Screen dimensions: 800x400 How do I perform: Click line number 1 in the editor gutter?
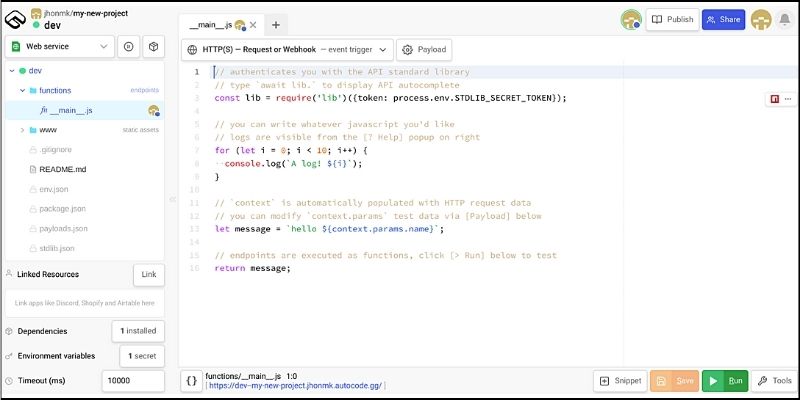pyautogui.click(x=197, y=72)
